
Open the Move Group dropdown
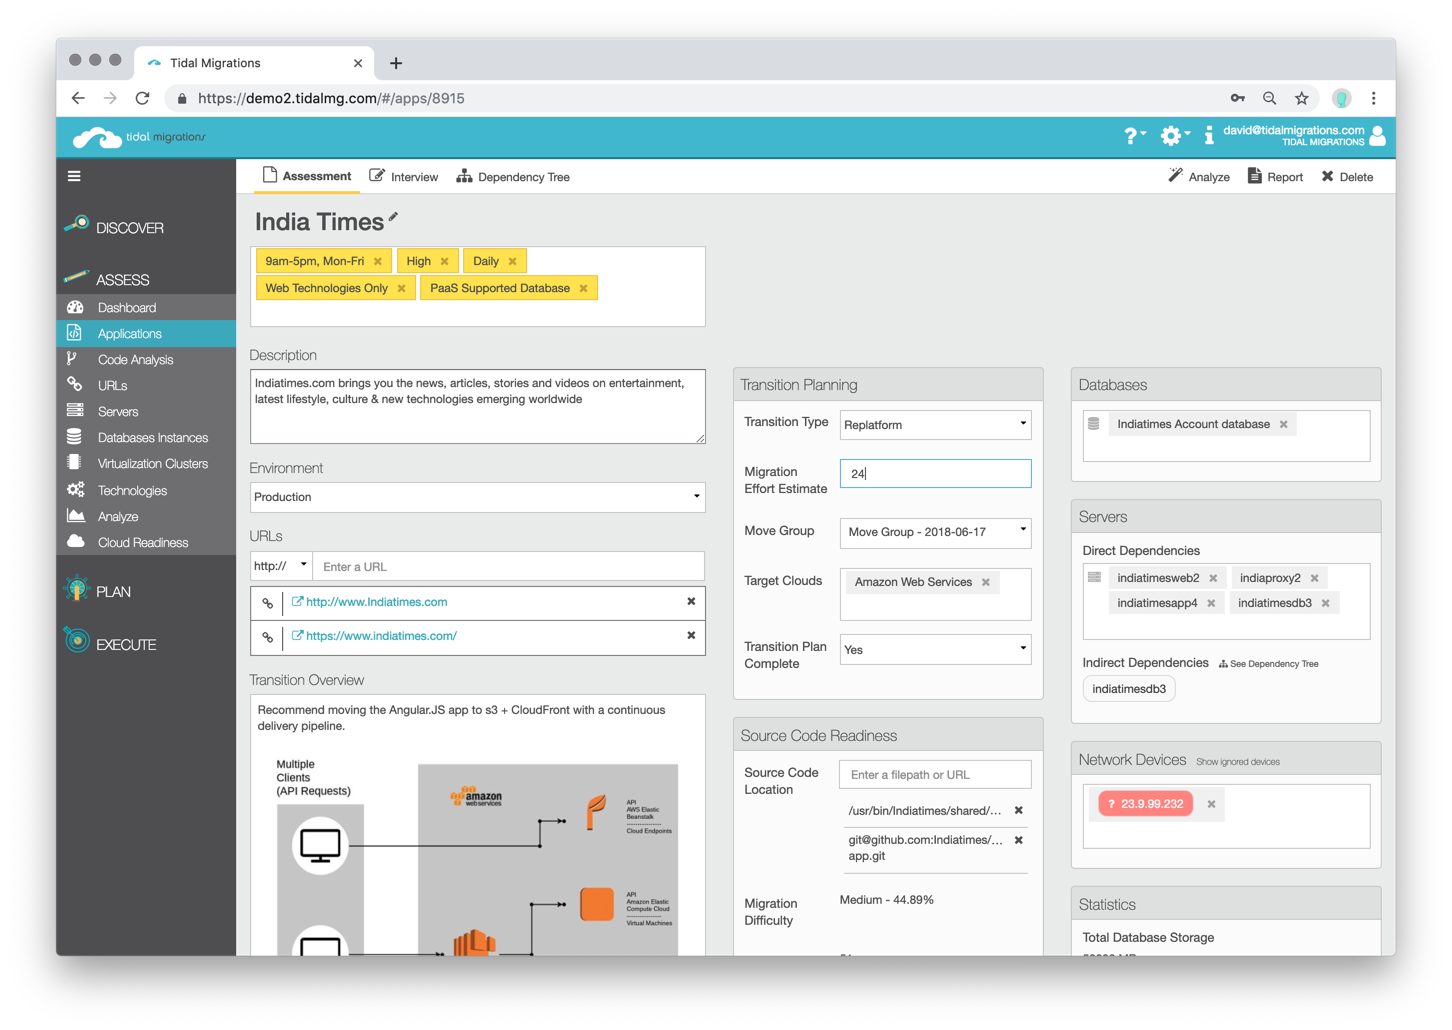pyautogui.click(x=935, y=532)
